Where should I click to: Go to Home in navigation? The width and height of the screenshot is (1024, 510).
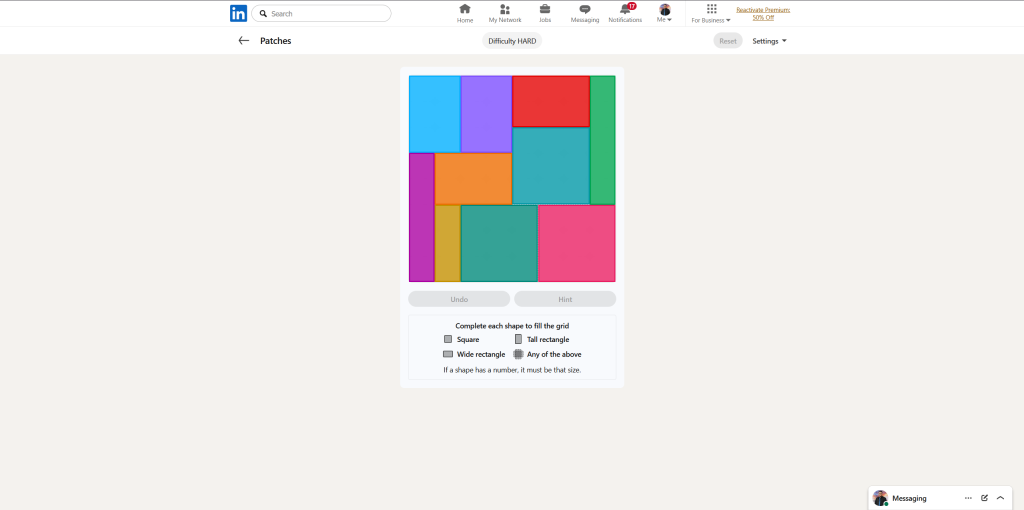coord(465,13)
